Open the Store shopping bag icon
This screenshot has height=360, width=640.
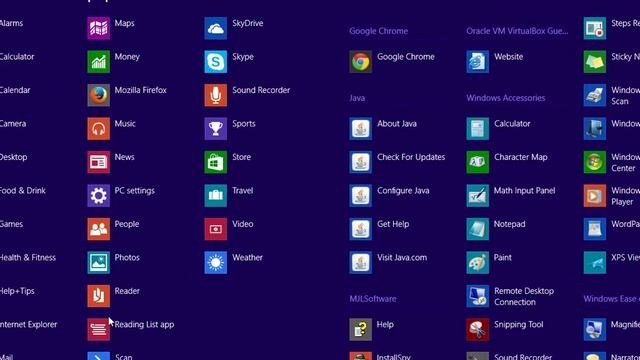tap(216, 162)
